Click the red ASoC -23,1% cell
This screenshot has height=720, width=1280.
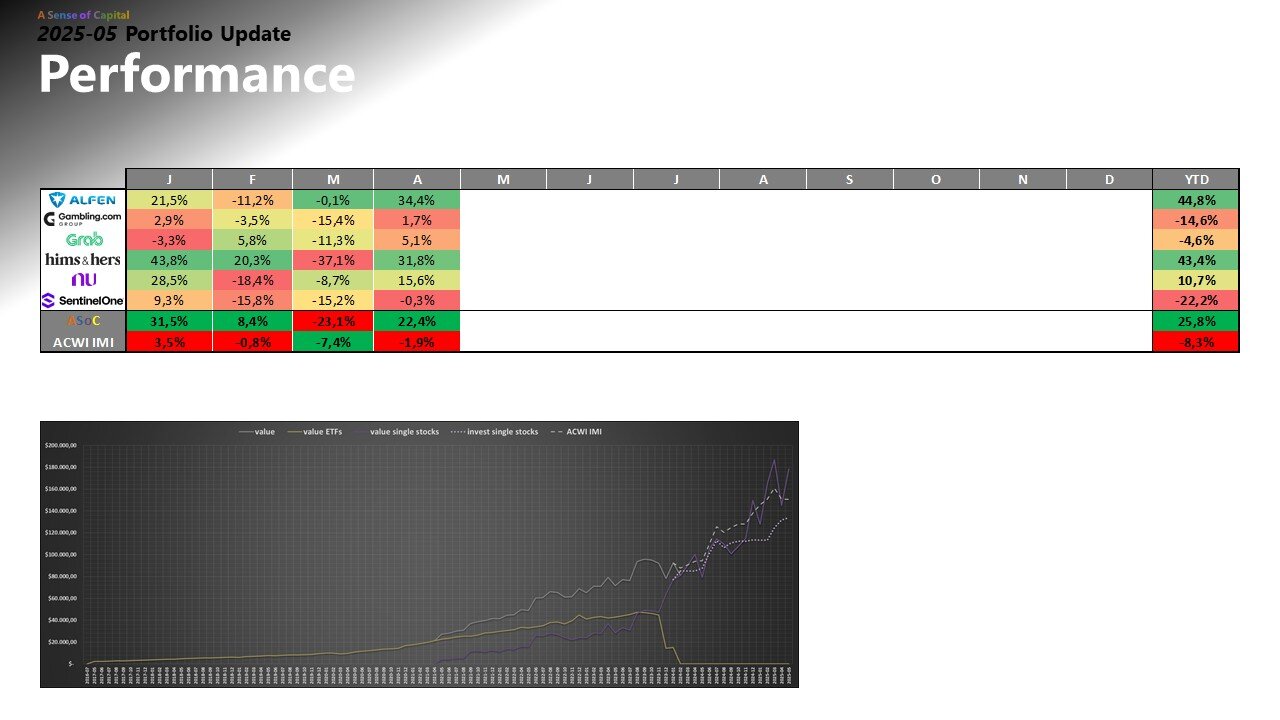coord(333,321)
